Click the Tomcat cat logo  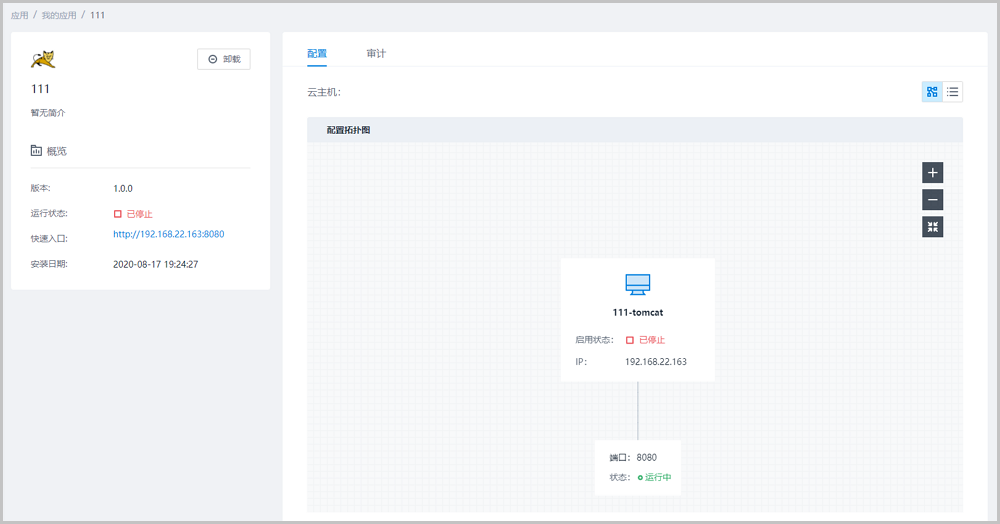point(42,59)
